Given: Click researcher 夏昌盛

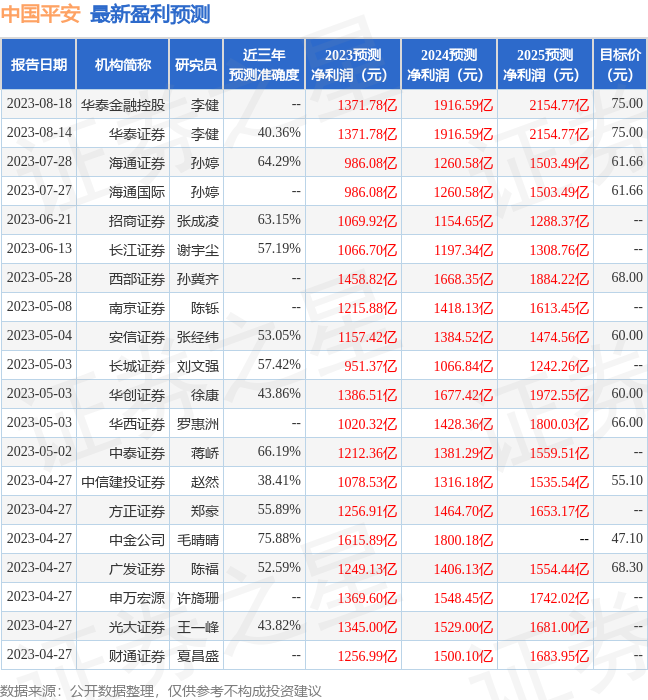Looking at the screenshot, I should coord(198,656).
